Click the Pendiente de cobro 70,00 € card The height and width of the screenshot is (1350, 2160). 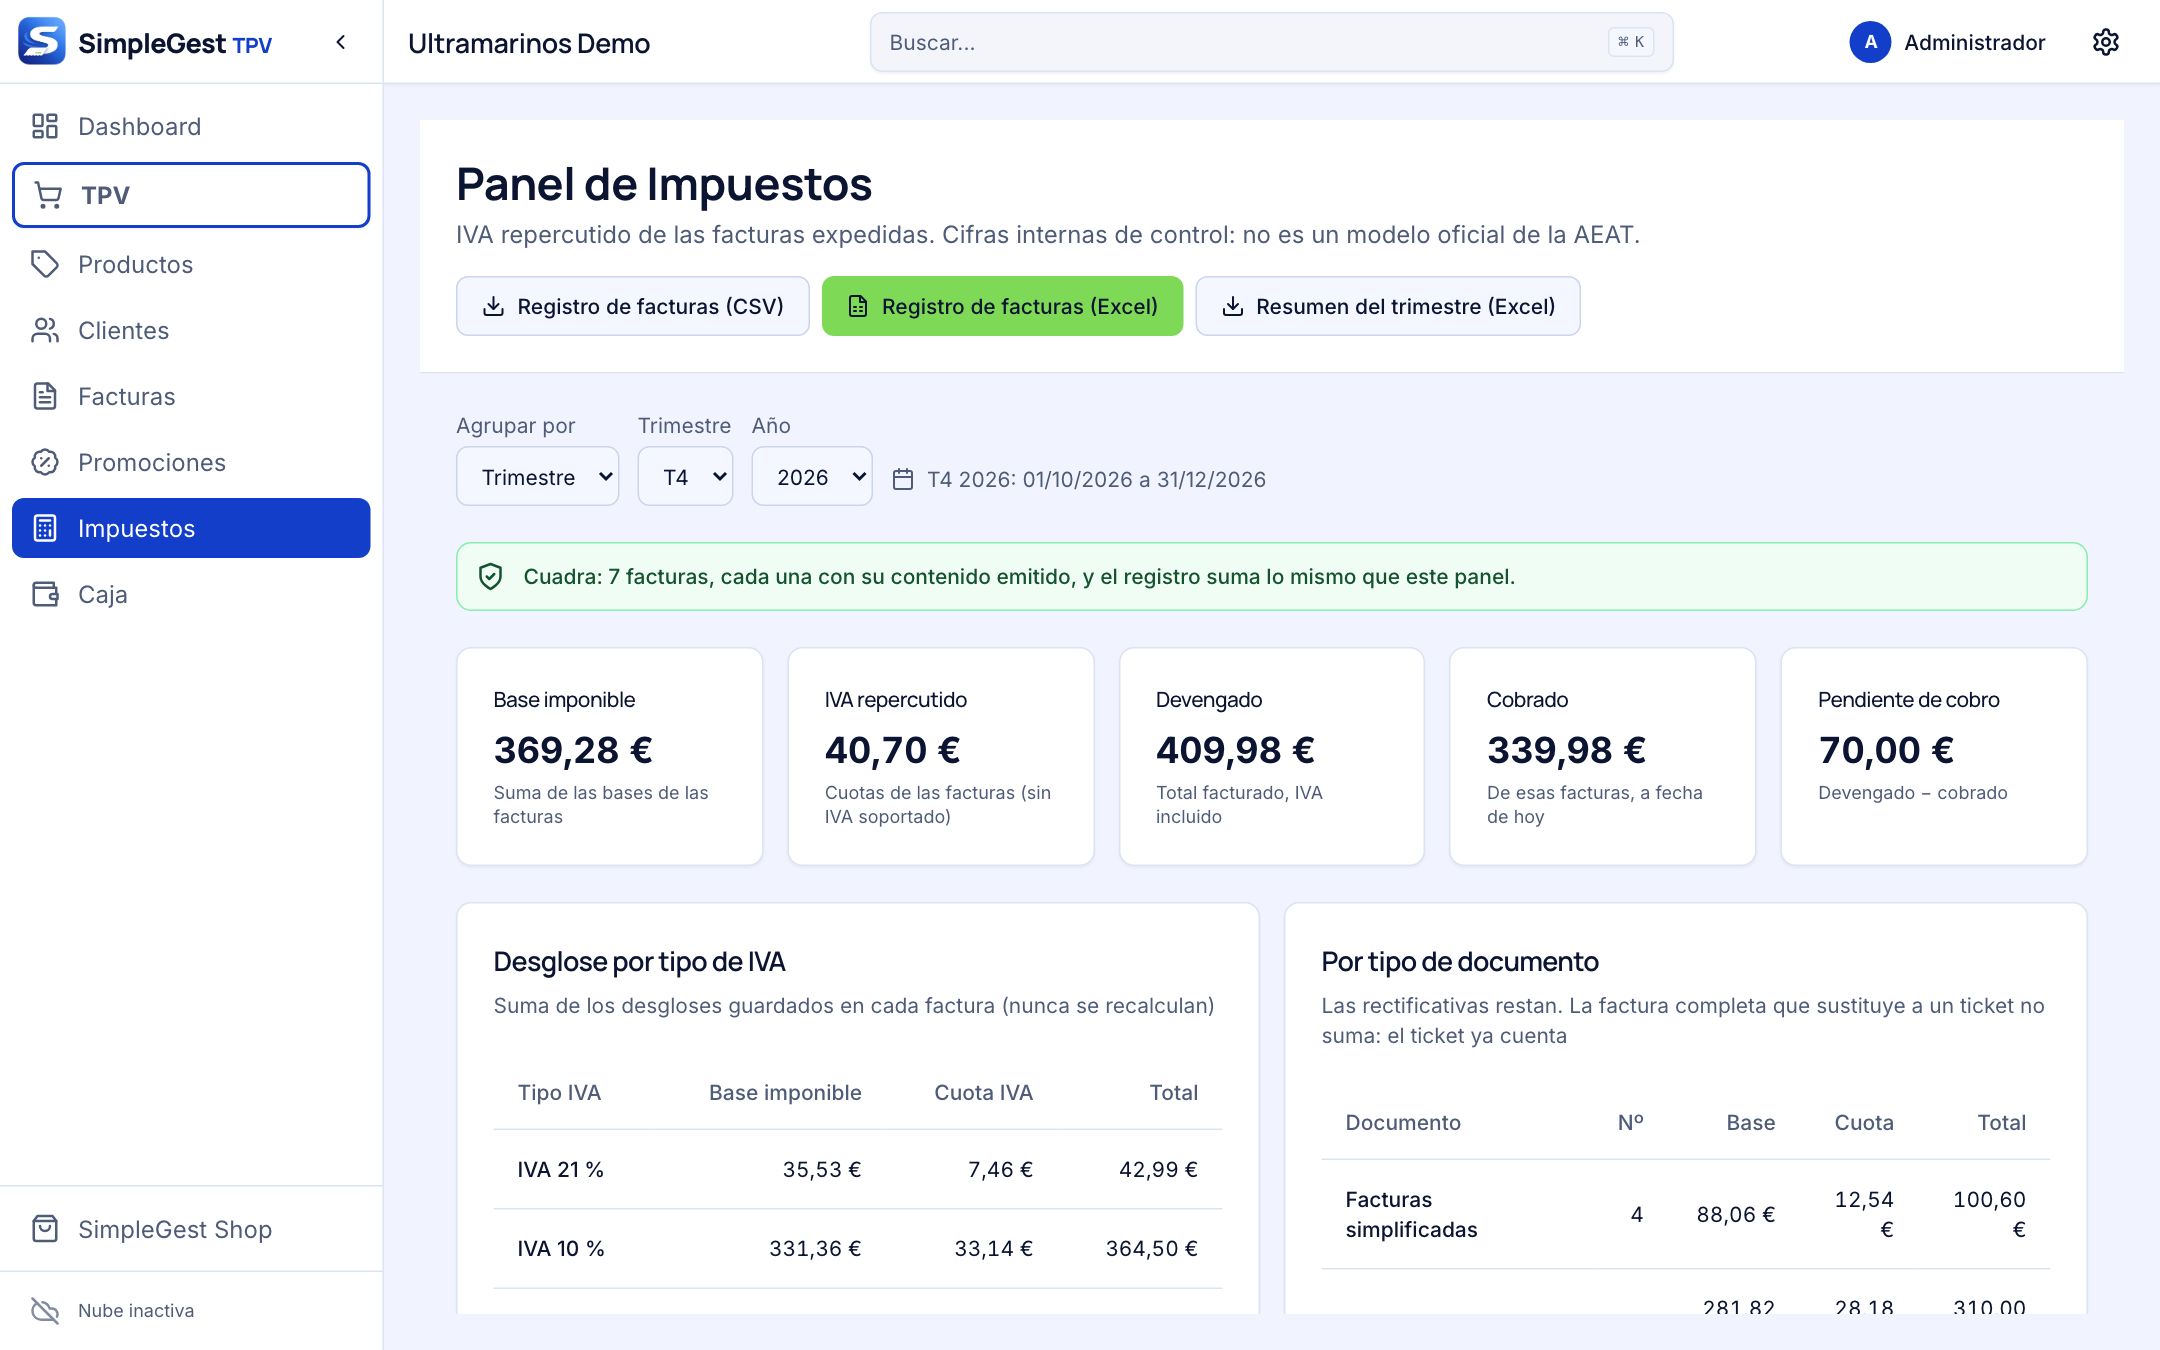pos(1934,756)
